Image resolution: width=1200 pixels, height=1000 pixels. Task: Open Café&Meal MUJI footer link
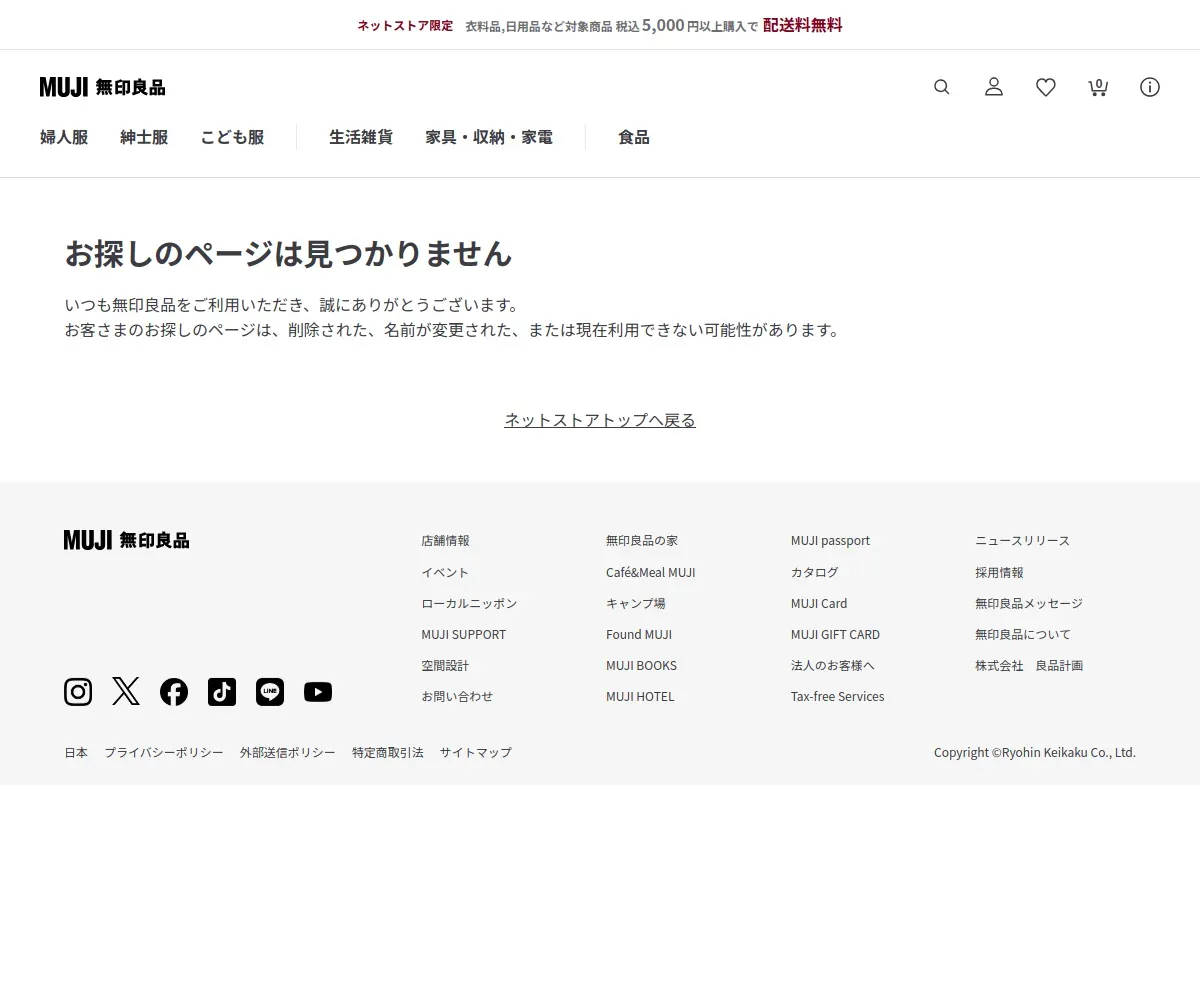[650, 572]
